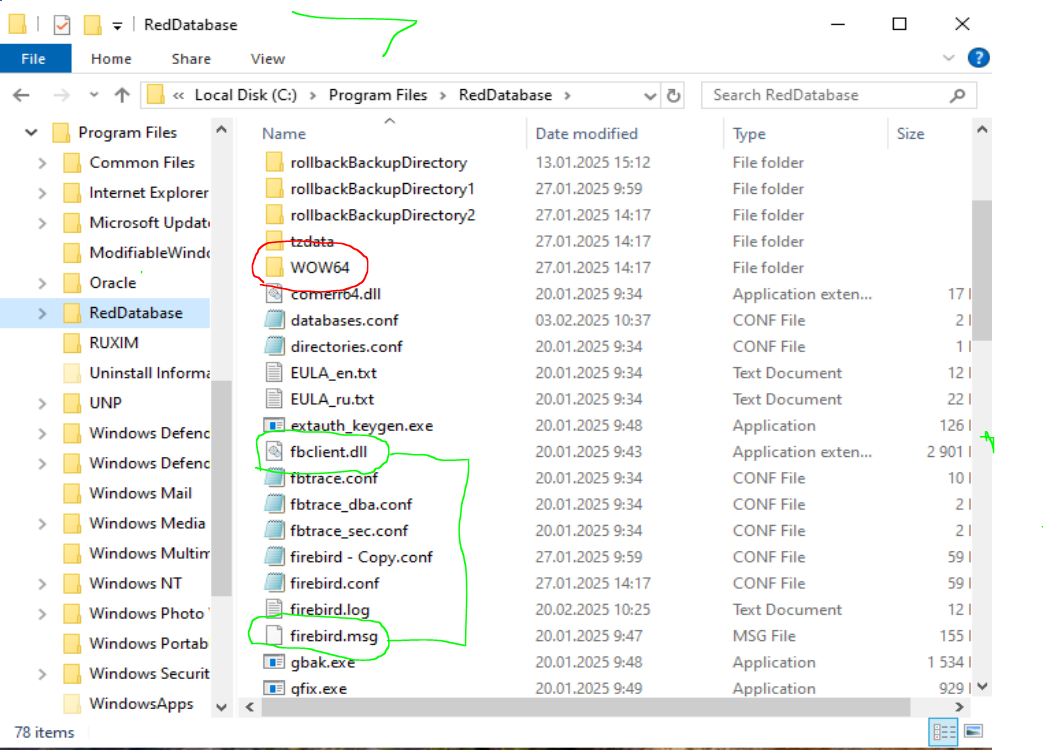Select the gbak.exe application icon

[274, 662]
